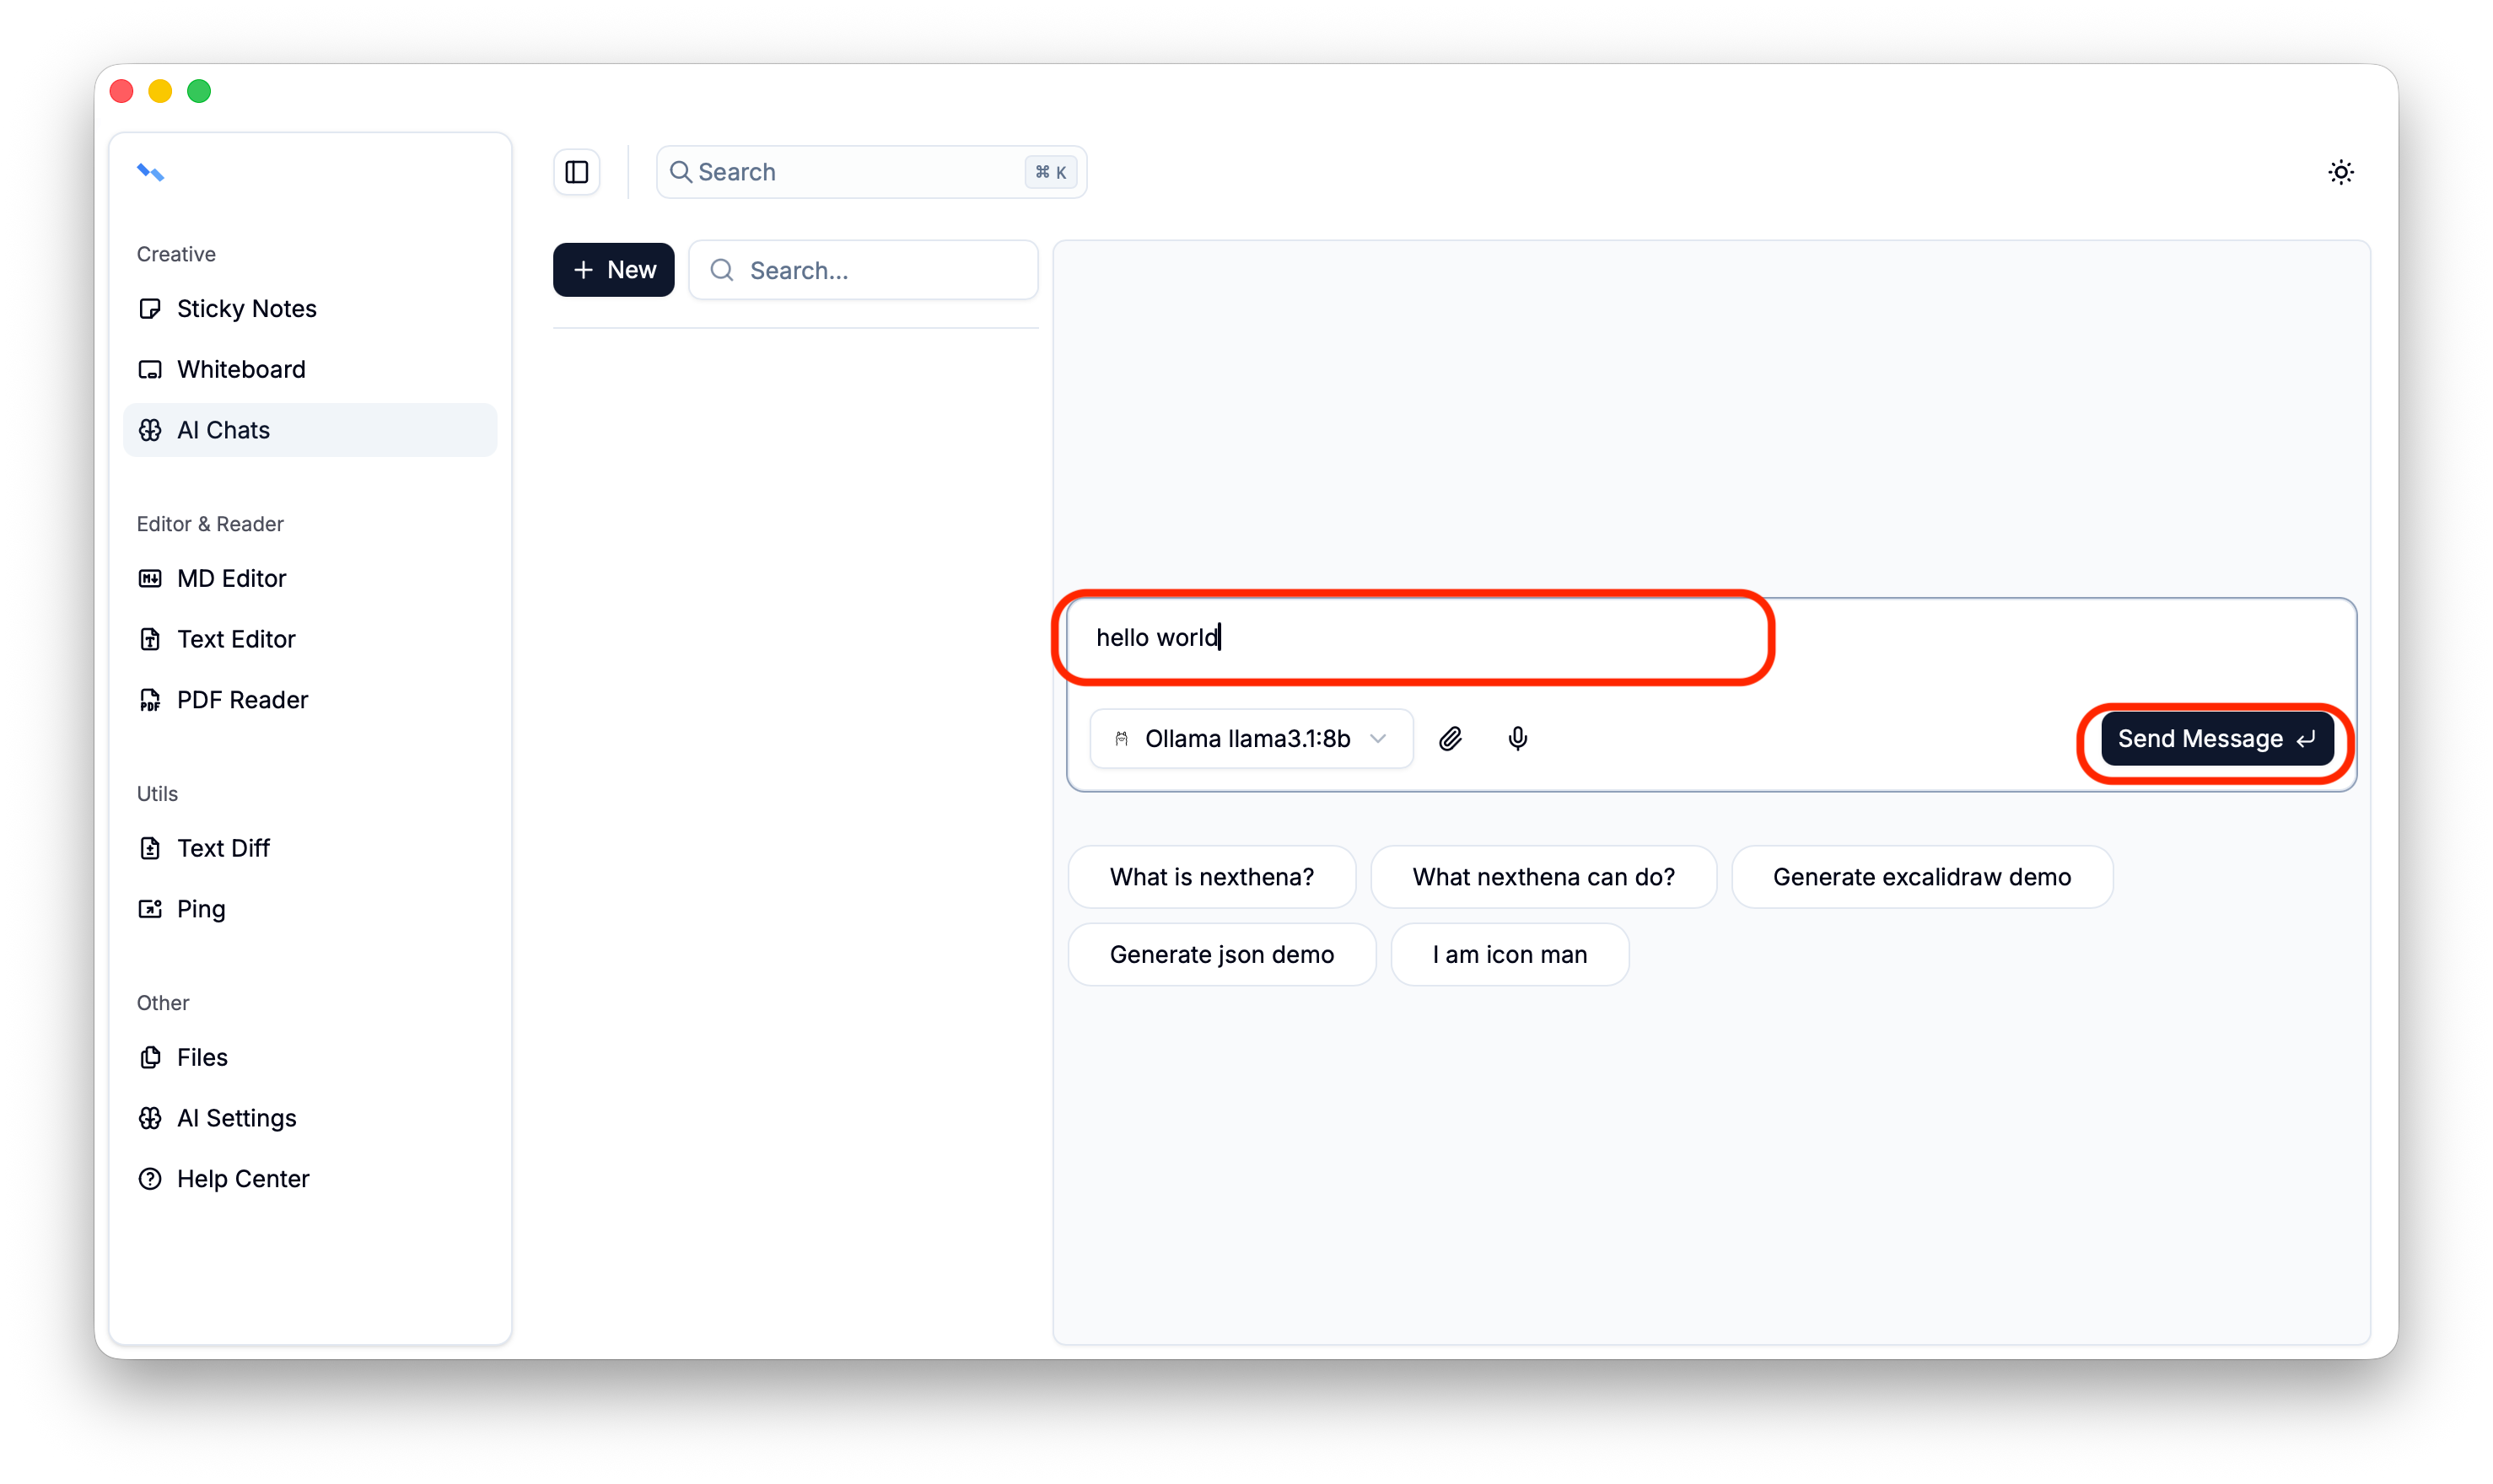
Task: Open the PDF Reader item
Action: (242, 700)
